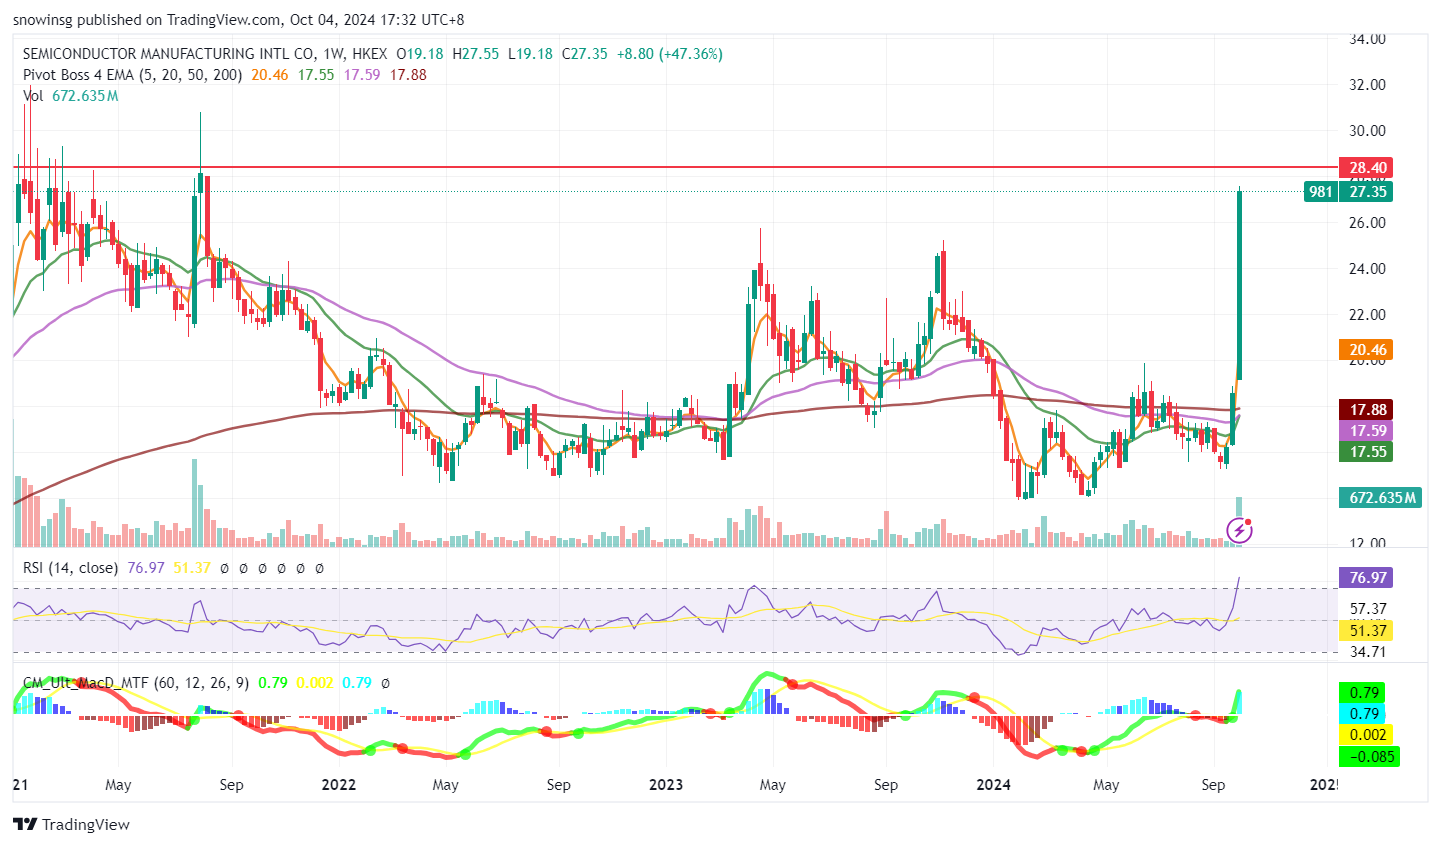This screenshot has height=846, width=1441.
Task: Select the 672.635M value beside the Vol label
Action: point(85,96)
